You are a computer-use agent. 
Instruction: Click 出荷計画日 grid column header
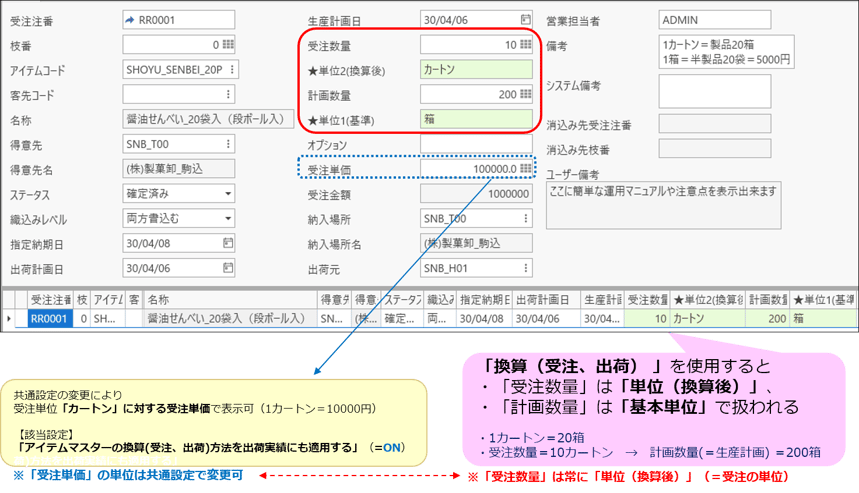click(546, 300)
